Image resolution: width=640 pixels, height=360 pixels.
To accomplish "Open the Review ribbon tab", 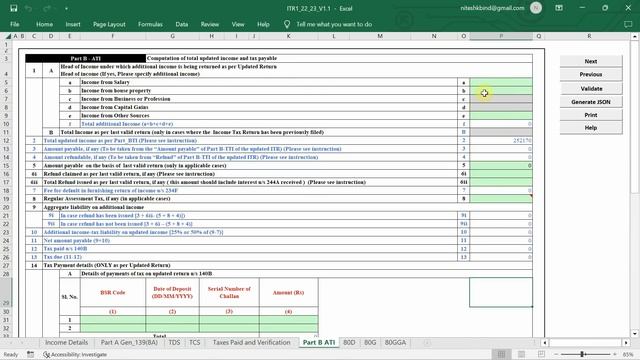I will pos(209,24).
